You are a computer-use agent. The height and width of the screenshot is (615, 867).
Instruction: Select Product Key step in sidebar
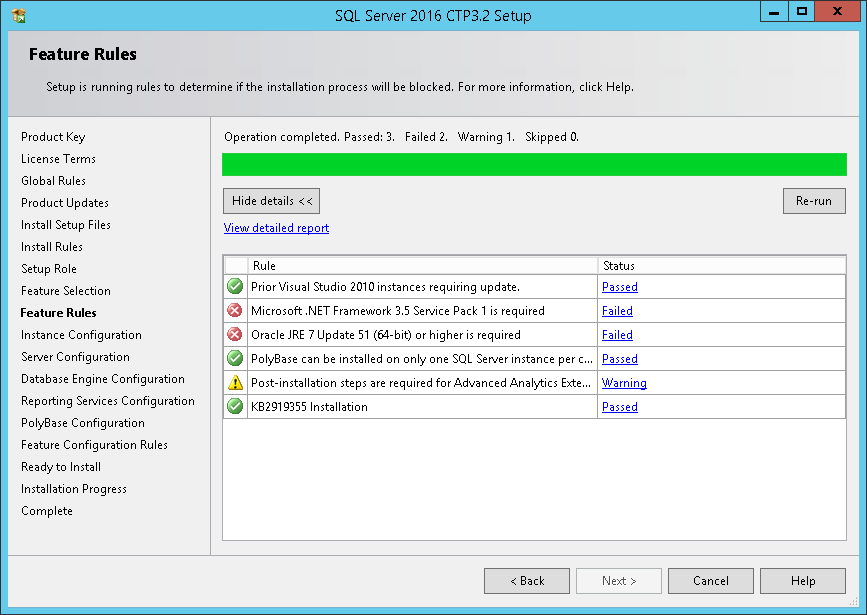point(53,137)
